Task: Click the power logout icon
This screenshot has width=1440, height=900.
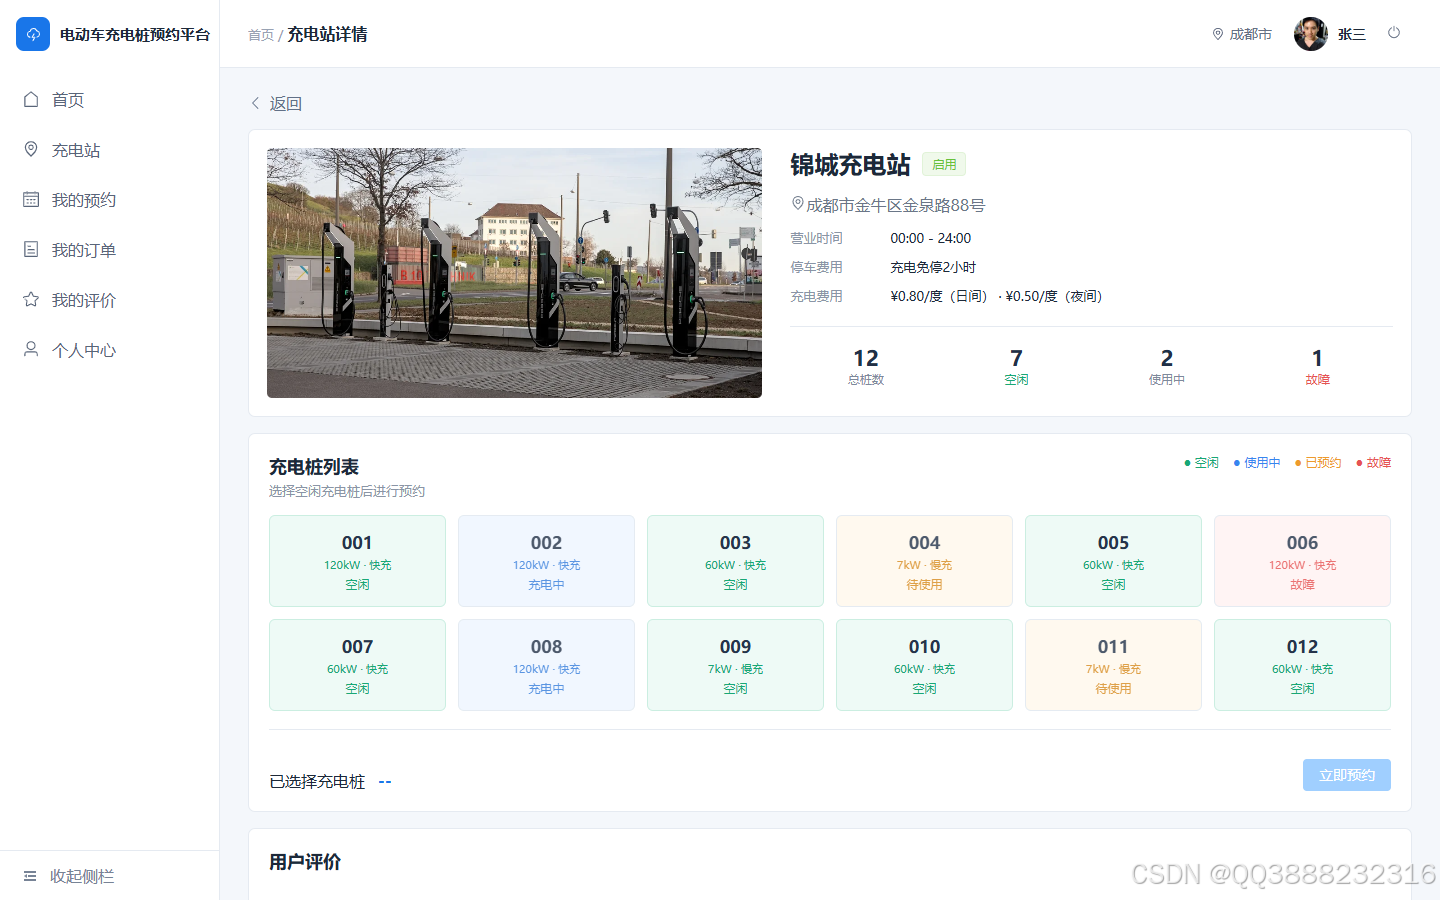Action: pos(1394,33)
